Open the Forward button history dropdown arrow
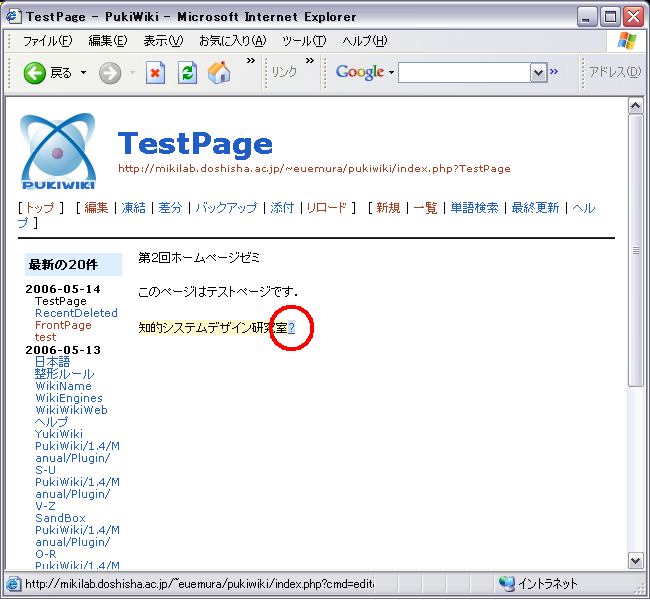This screenshot has height=600, width=650. click(133, 73)
